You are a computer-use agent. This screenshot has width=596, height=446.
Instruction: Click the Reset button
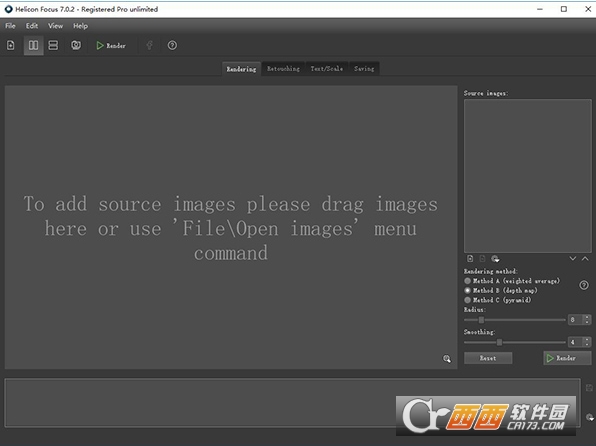point(488,358)
